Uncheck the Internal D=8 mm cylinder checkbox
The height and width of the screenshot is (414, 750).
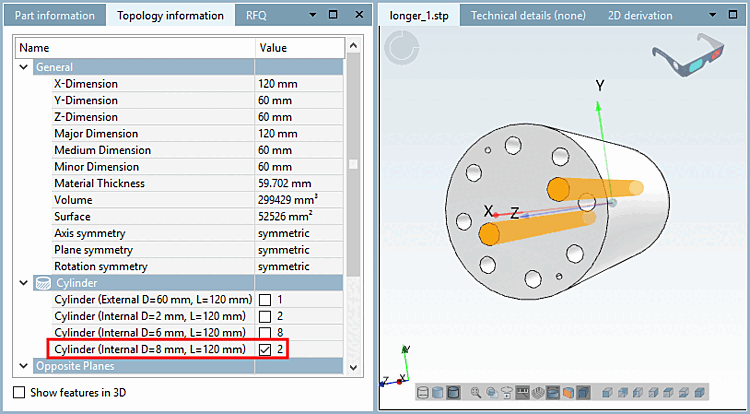pos(265,349)
